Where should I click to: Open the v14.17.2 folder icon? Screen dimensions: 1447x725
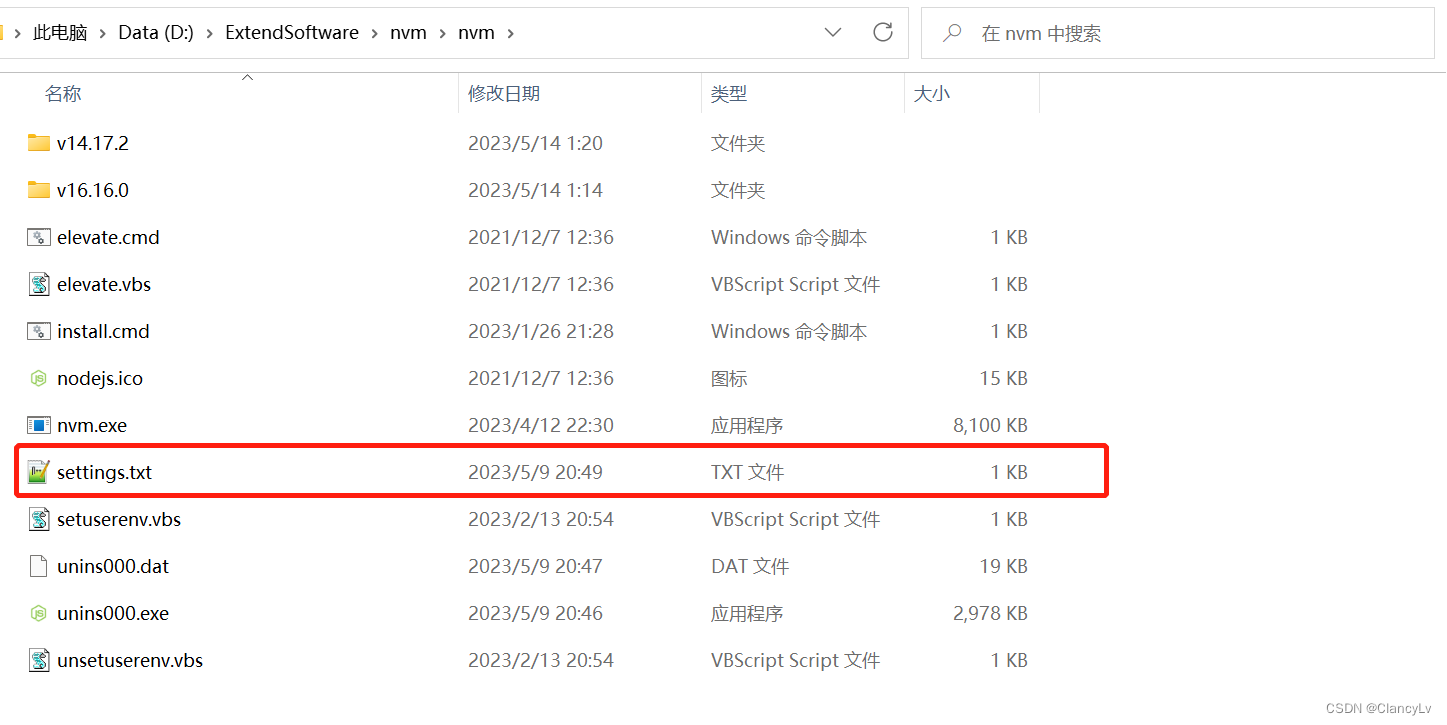coord(39,143)
